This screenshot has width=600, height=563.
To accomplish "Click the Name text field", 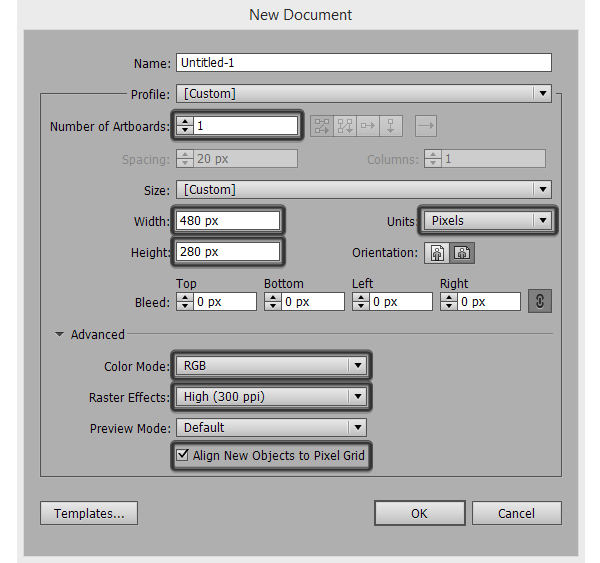I will pos(363,62).
